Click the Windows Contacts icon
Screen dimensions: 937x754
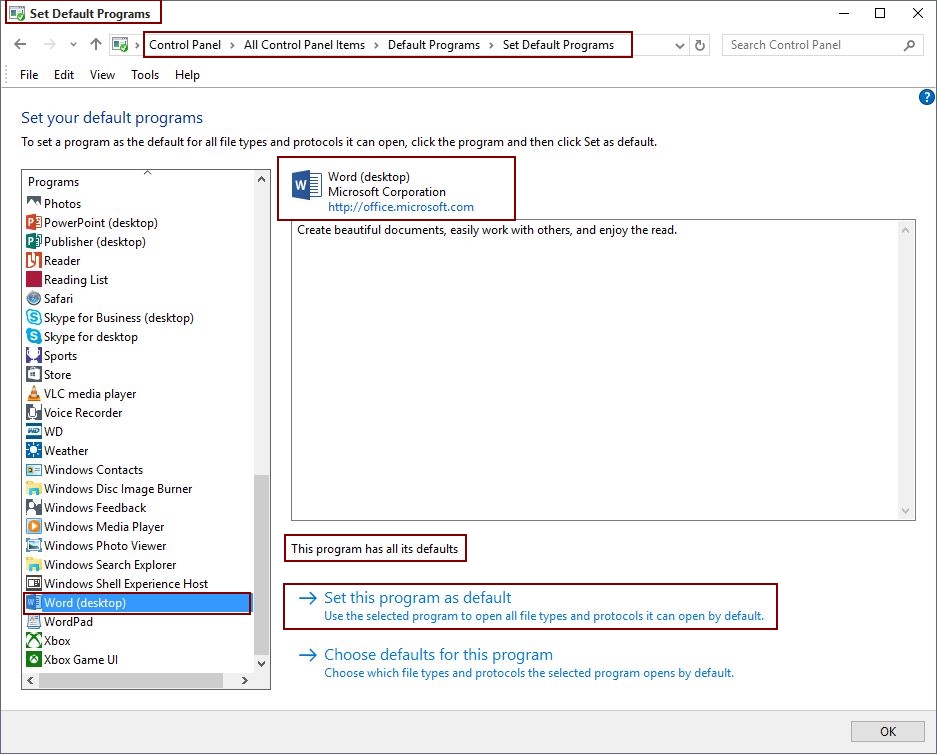pyautogui.click(x=34, y=470)
